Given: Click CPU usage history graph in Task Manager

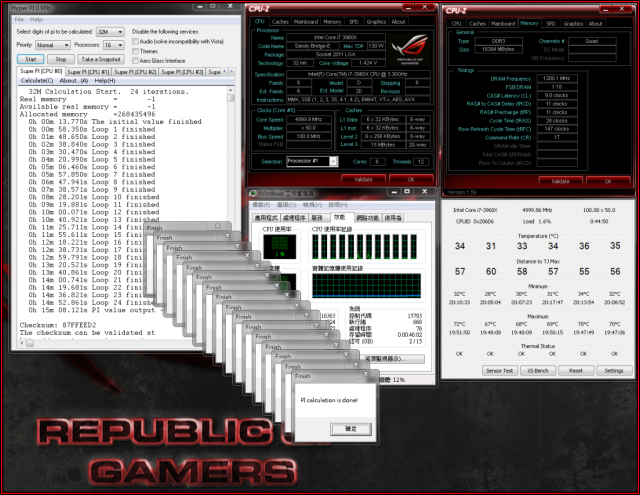Looking at the screenshot, I should [365, 246].
